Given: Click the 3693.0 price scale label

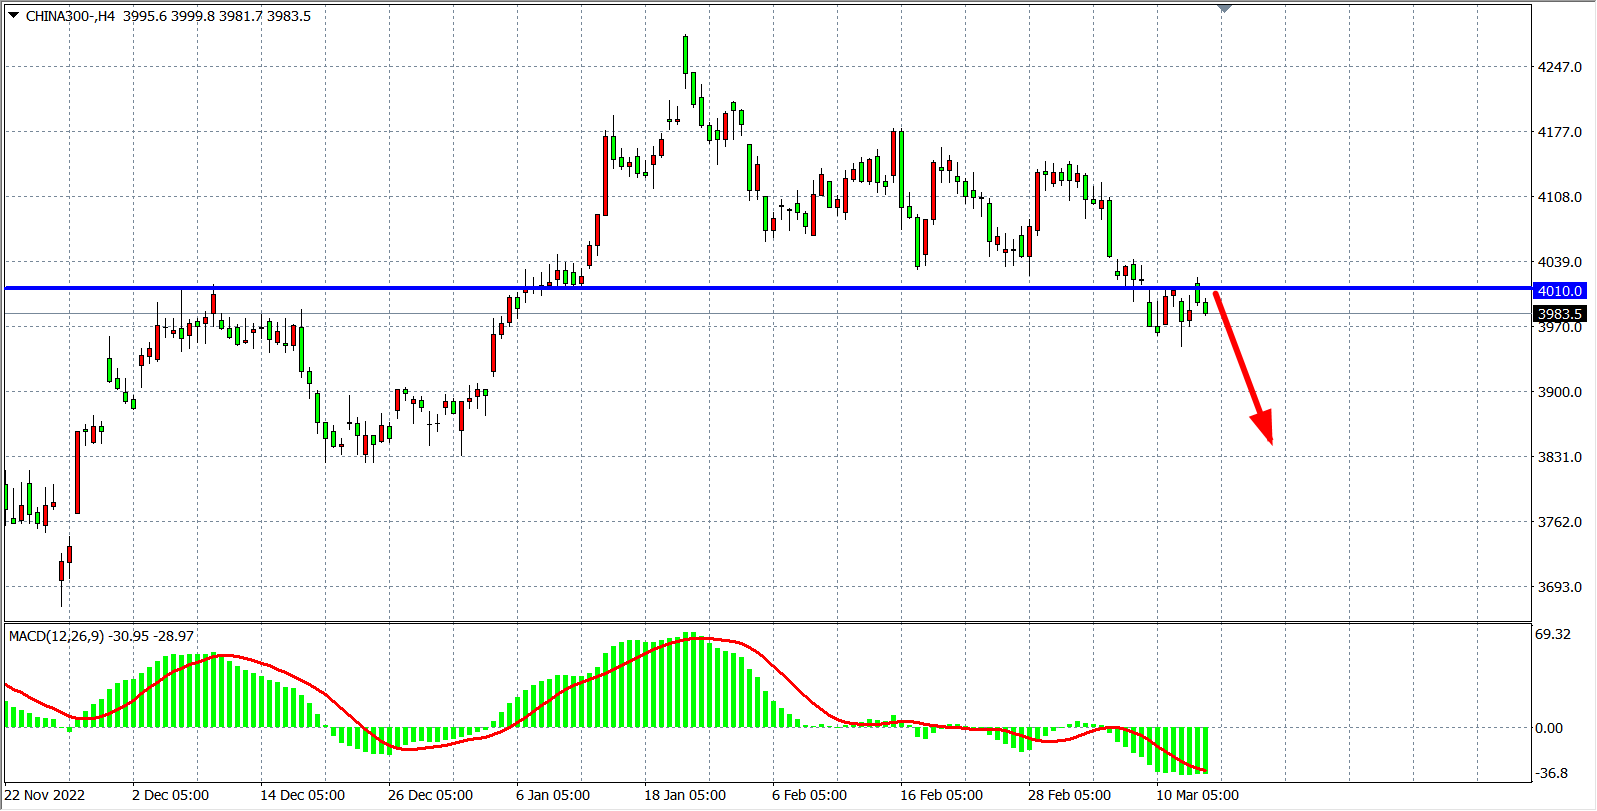Looking at the screenshot, I should click(1559, 587).
